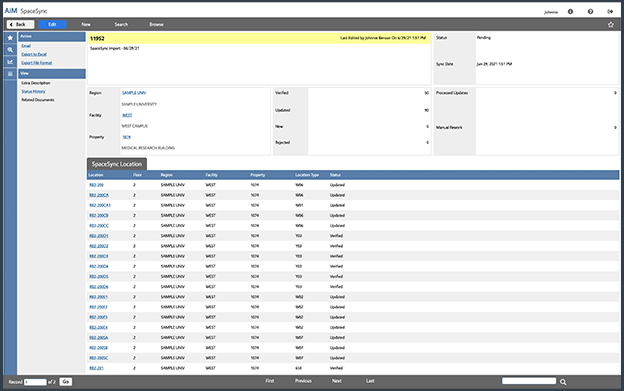Open the WEST facility link
The width and height of the screenshot is (624, 391).
click(x=127, y=115)
